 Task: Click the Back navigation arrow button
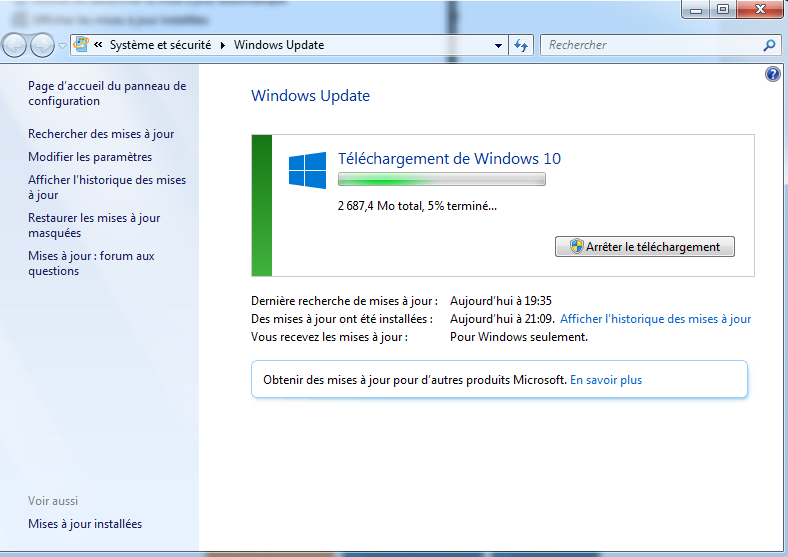[x=14, y=46]
